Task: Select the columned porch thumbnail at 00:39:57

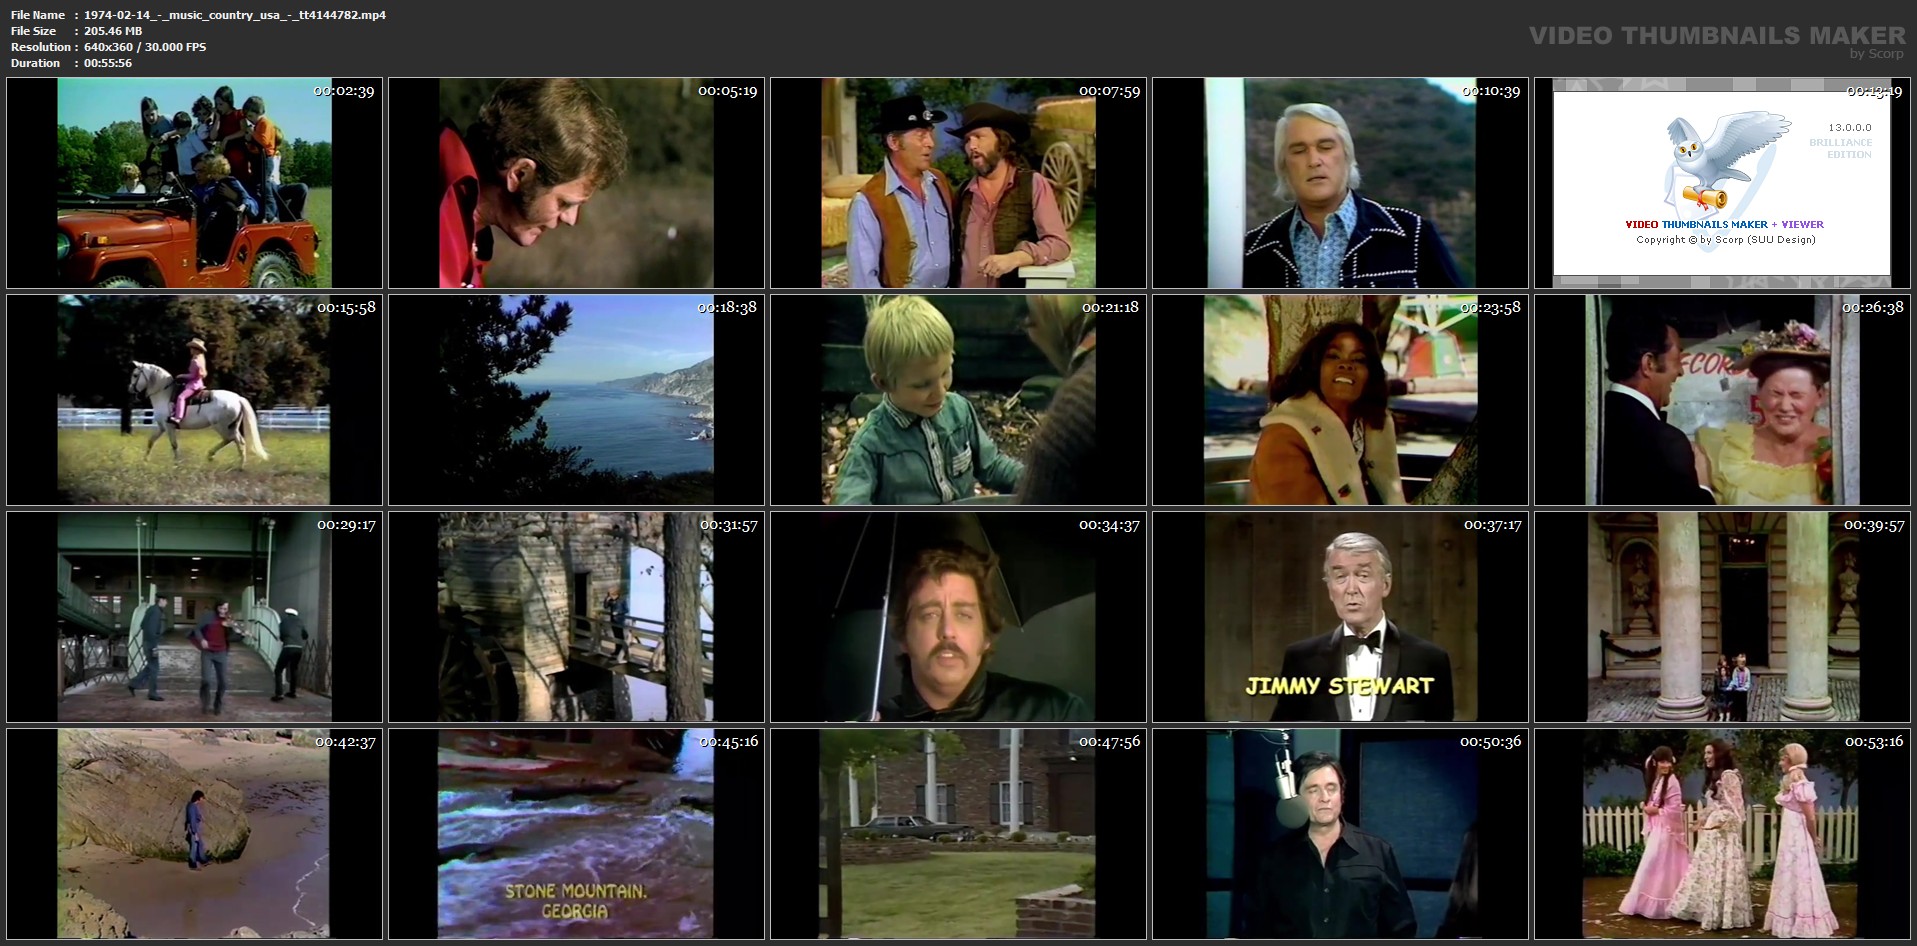Action: pos(1722,617)
